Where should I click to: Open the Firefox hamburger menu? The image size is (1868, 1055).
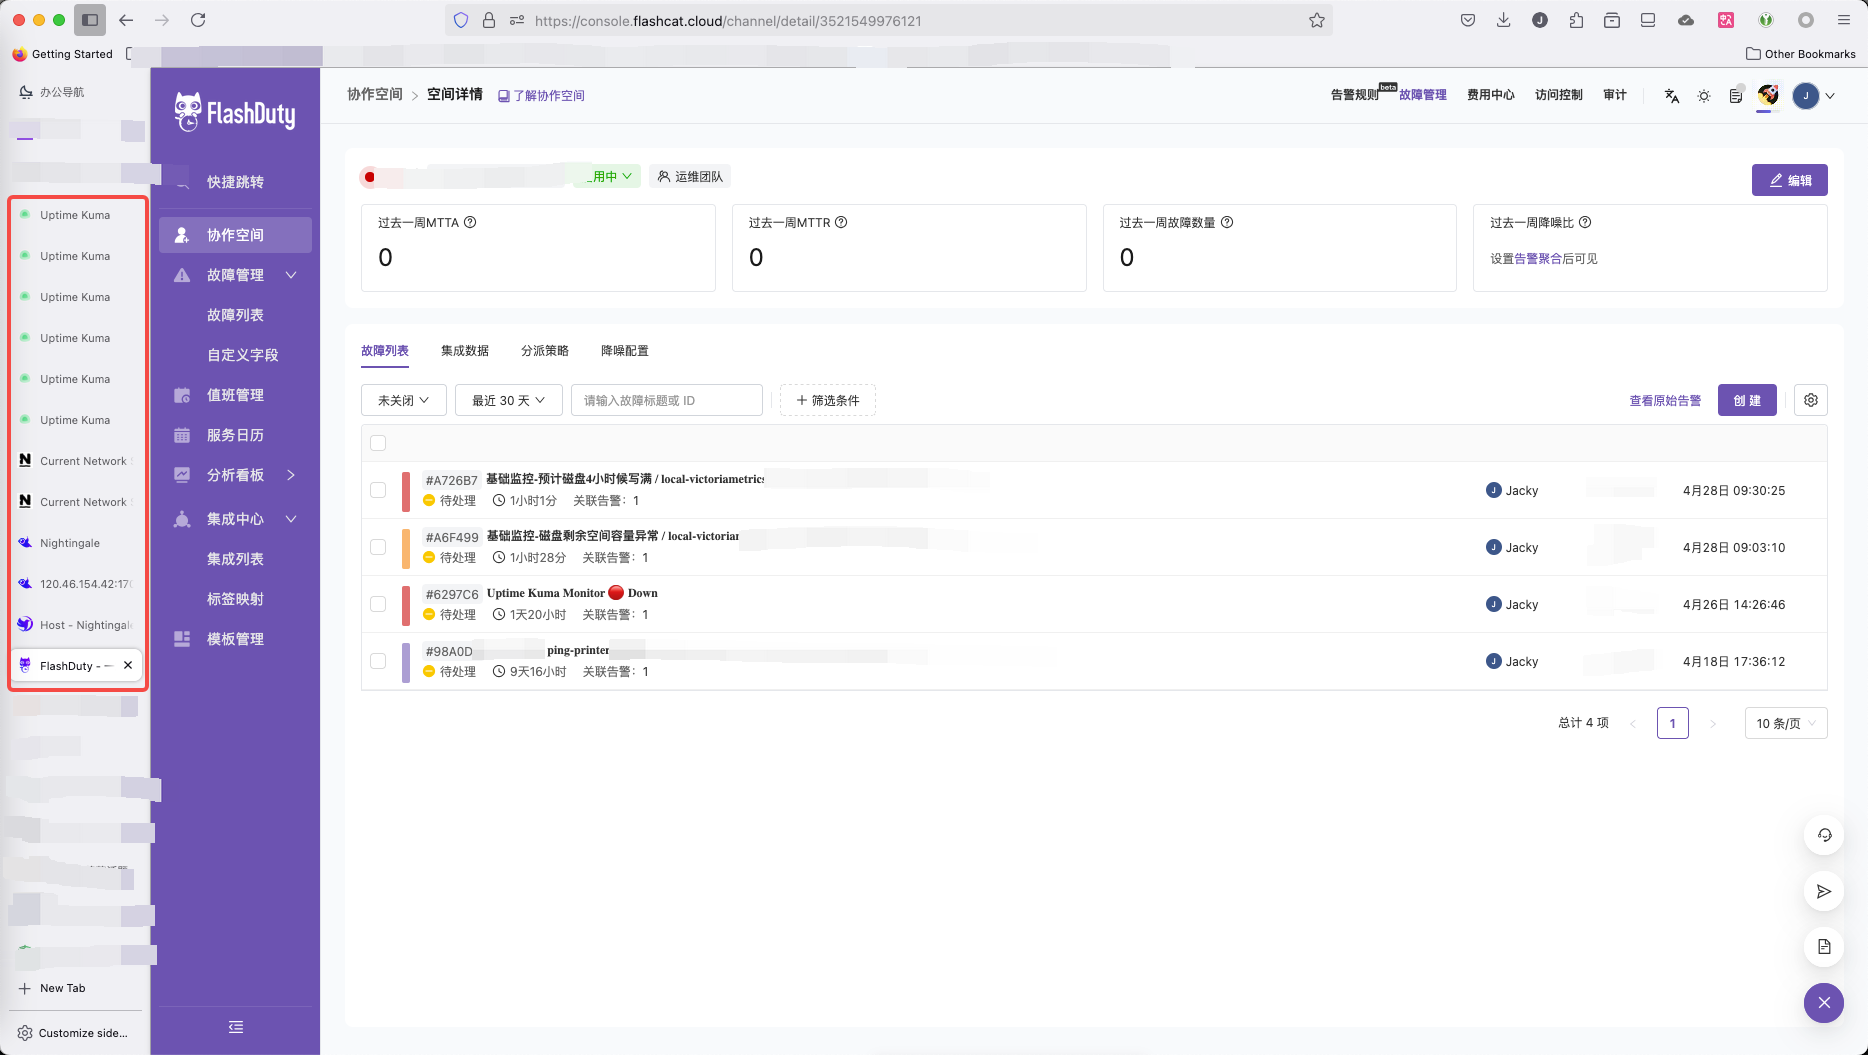tap(1844, 20)
